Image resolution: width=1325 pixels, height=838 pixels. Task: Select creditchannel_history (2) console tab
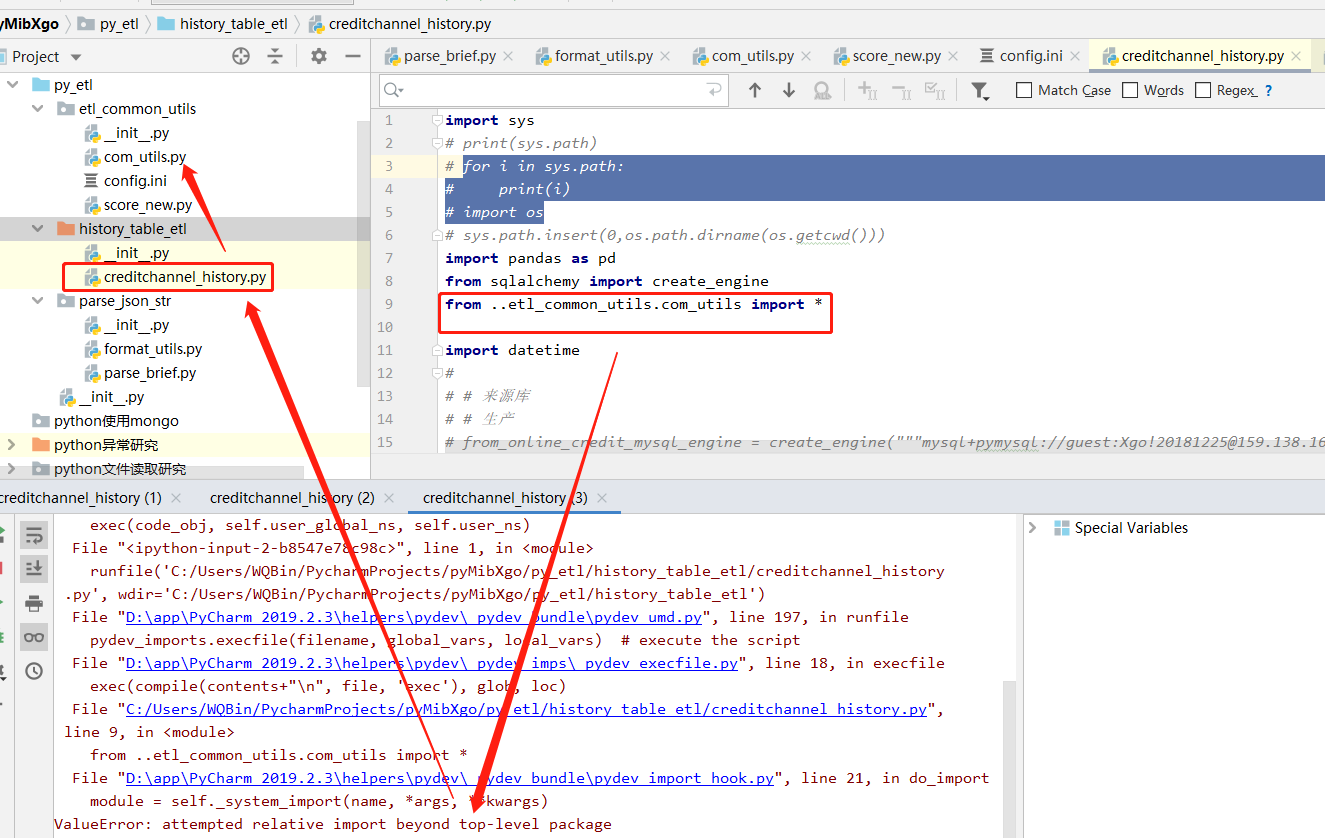[292, 497]
